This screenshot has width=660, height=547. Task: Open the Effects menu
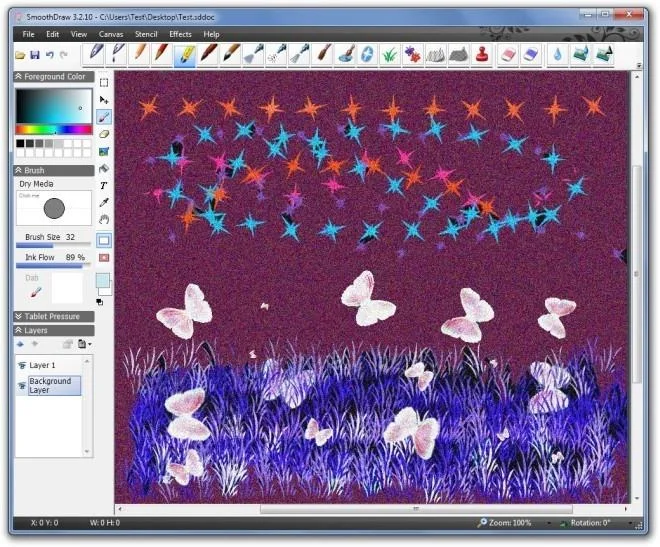click(180, 35)
